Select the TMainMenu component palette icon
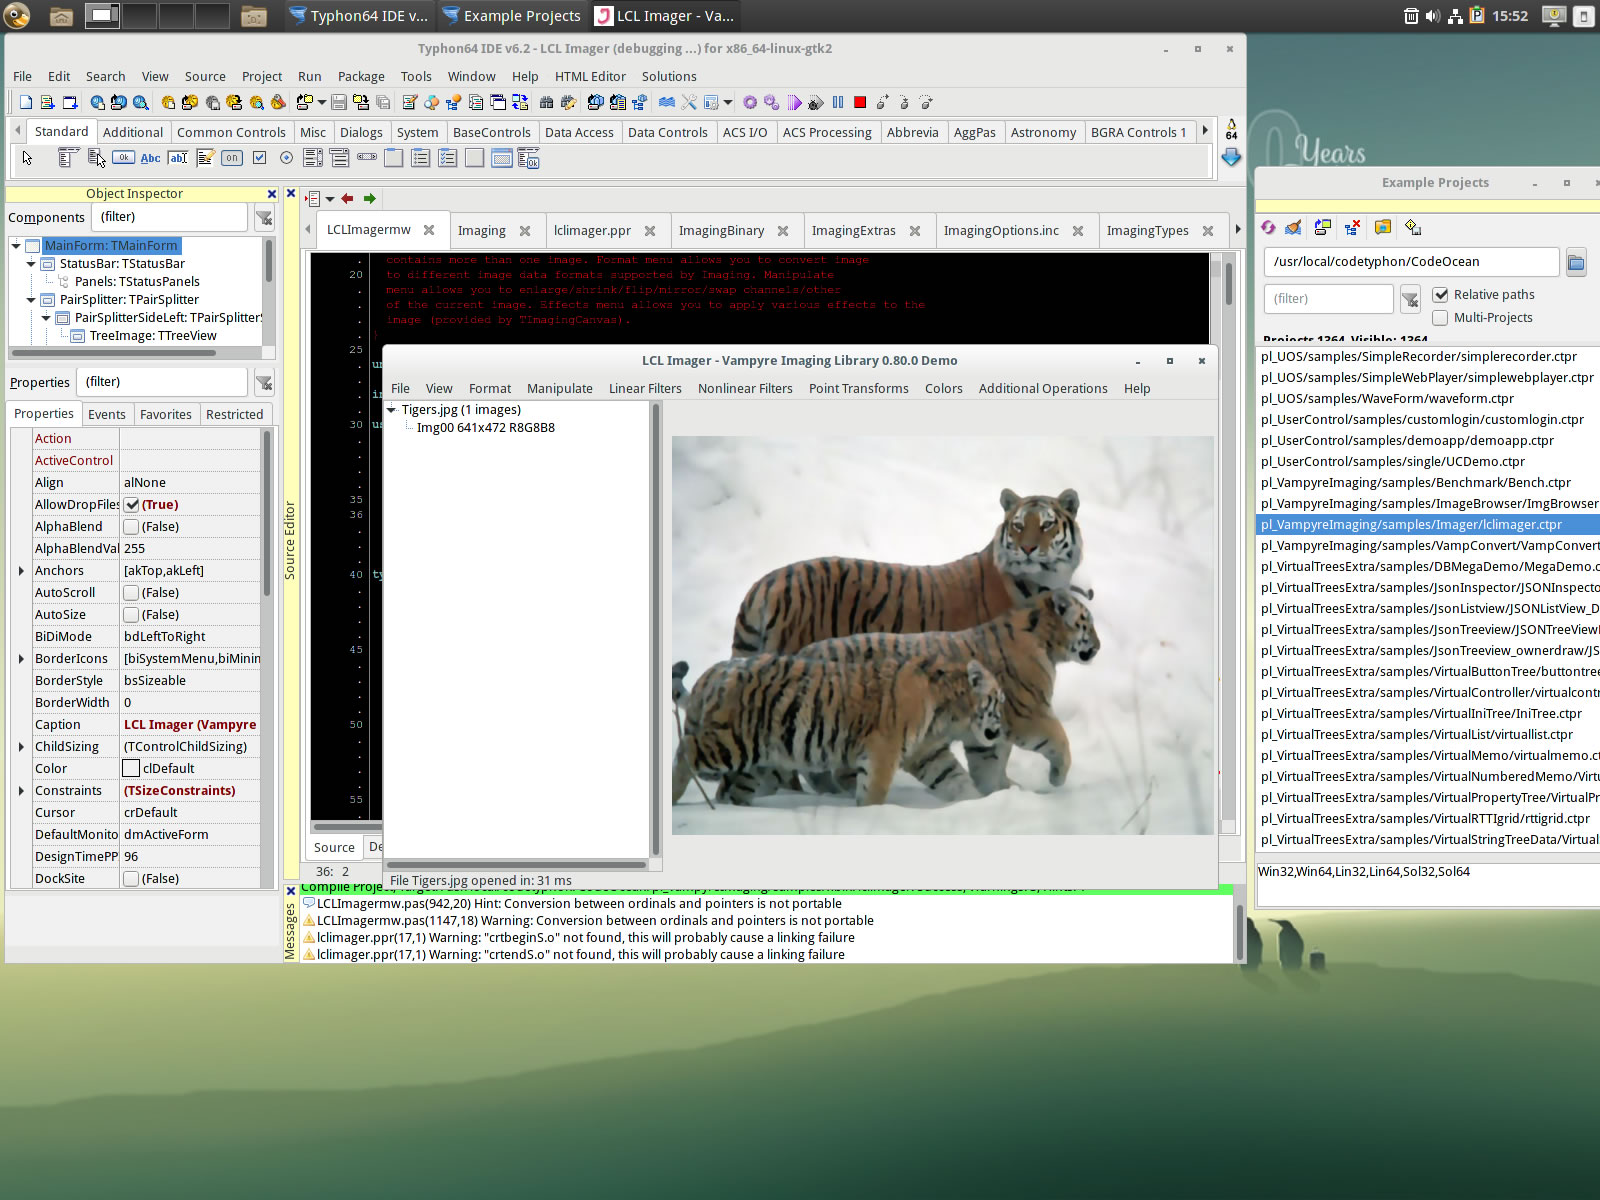The image size is (1600, 1200). pyautogui.click(x=68, y=157)
